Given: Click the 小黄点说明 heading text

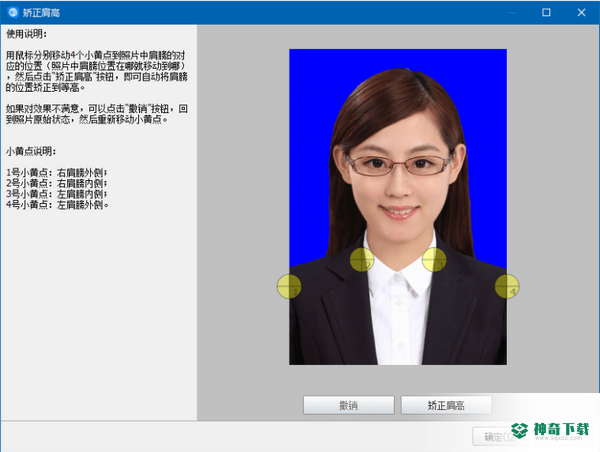Looking at the screenshot, I should (x=31, y=152).
